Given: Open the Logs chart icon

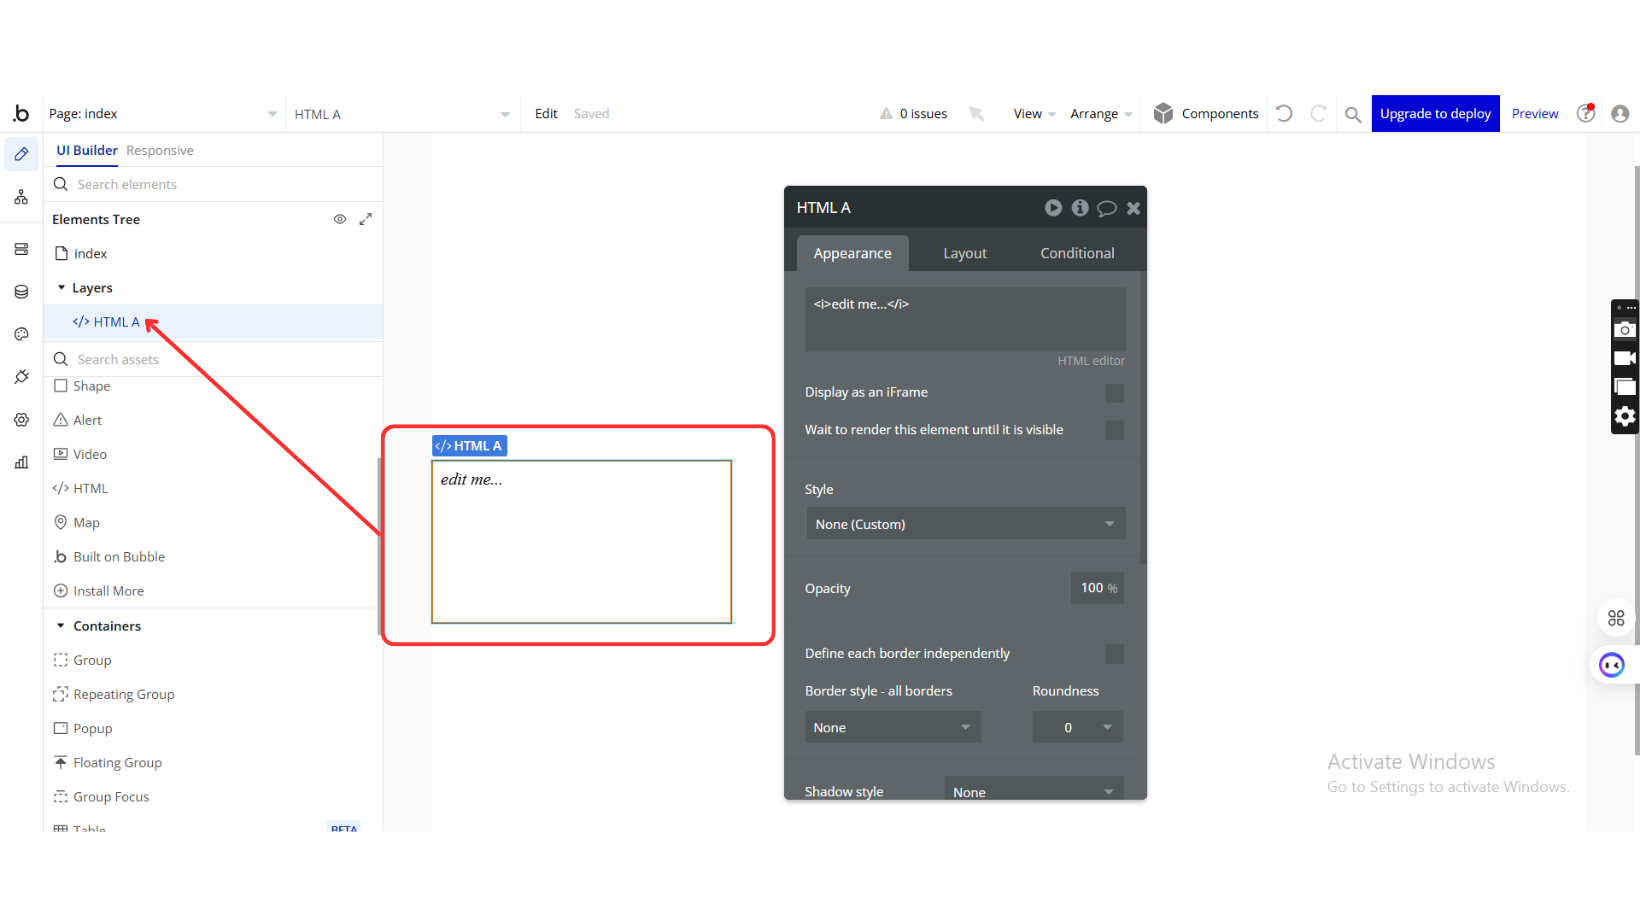Looking at the screenshot, I should click(21, 462).
